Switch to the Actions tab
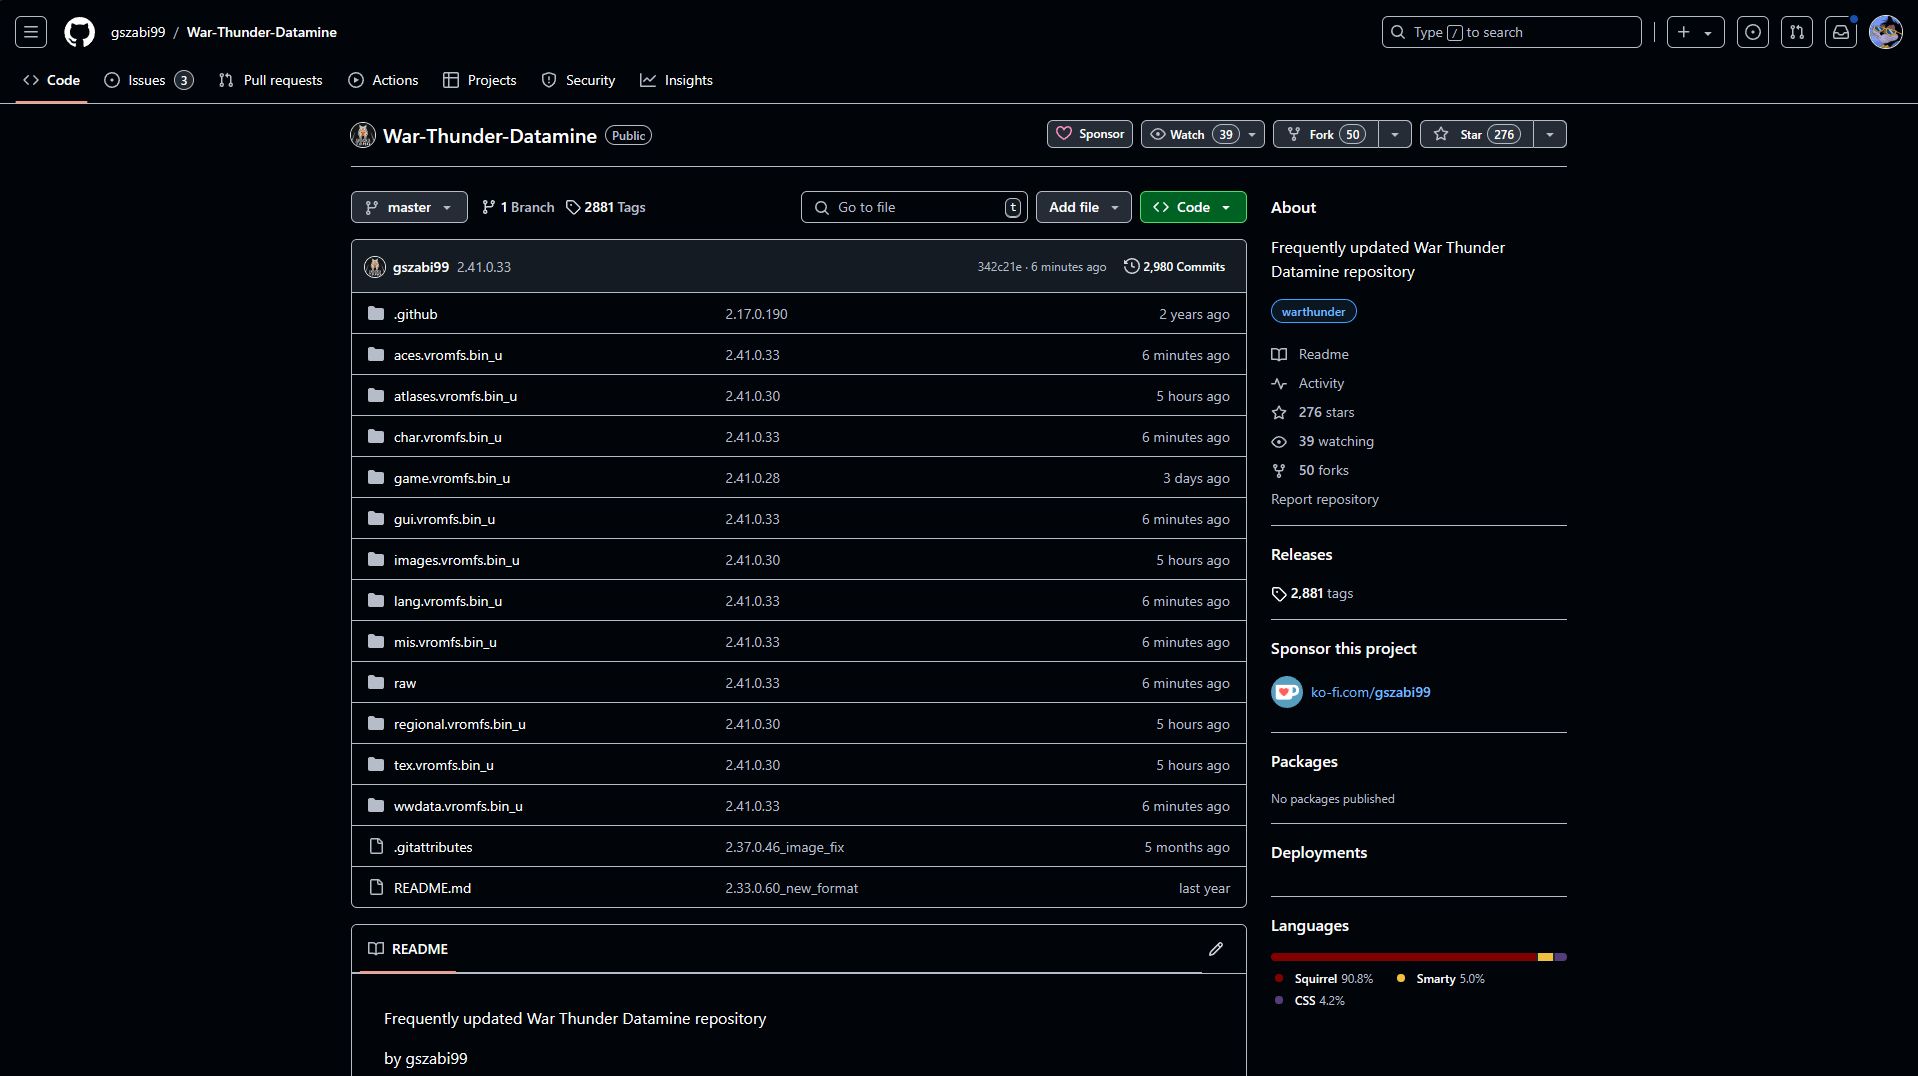The width and height of the screenshot is (1918, 1076). pos(383,80)
